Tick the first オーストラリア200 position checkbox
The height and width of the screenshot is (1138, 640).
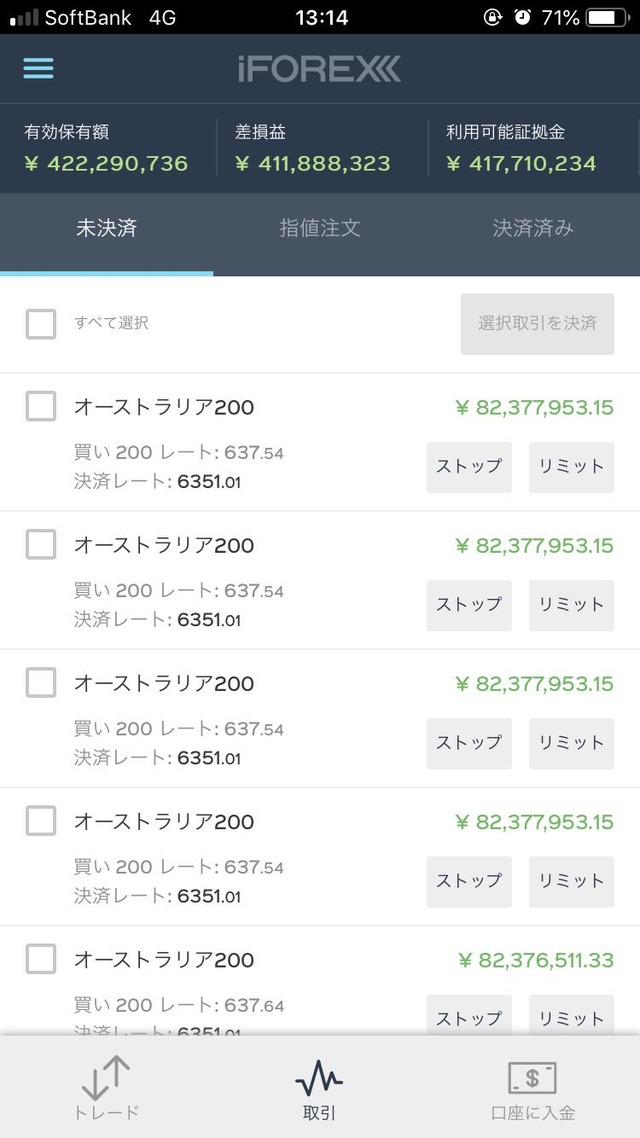pyautogui.click(x=41, y=407)
